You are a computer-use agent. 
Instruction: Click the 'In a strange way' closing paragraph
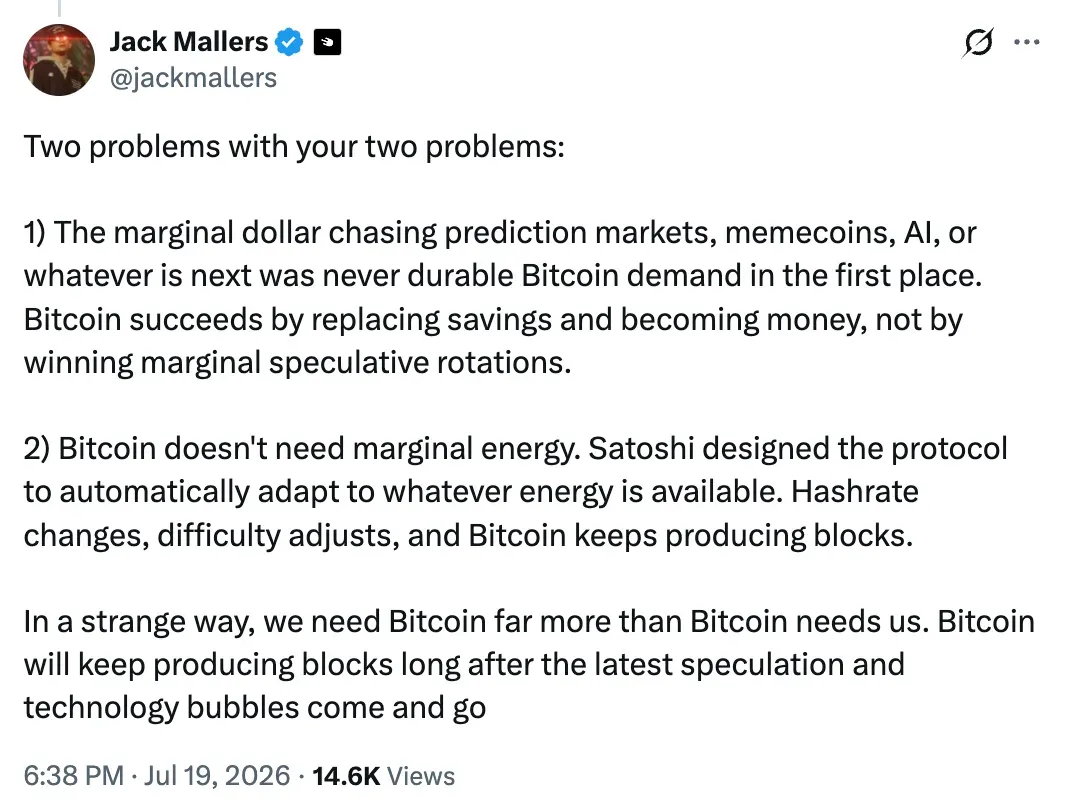point(529,664)
